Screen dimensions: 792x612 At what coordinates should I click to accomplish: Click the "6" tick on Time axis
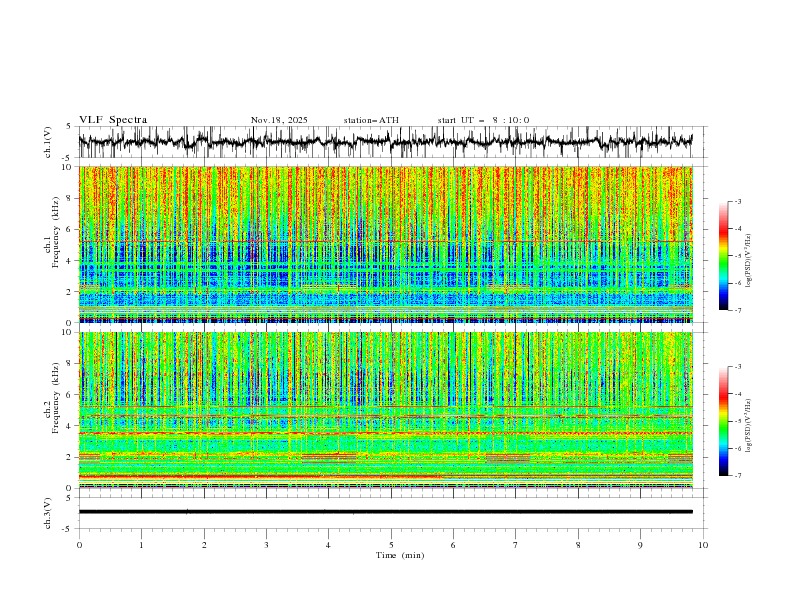click(453, 545)
